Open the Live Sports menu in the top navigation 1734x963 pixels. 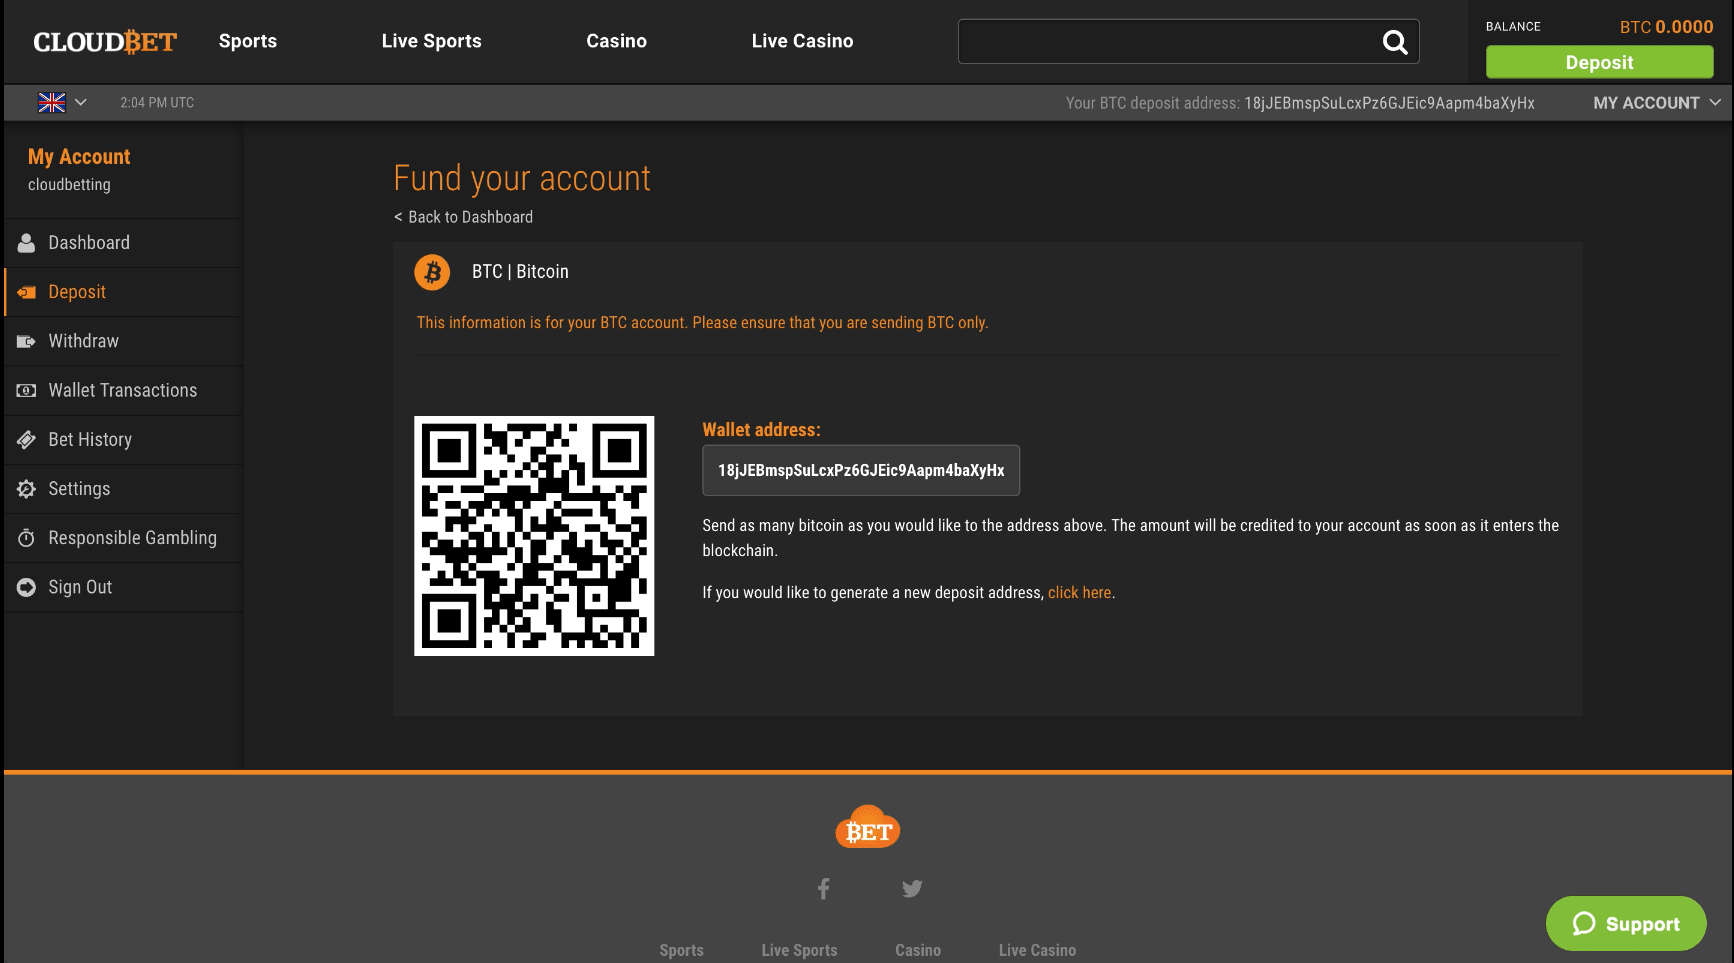[x=432, y=41]
